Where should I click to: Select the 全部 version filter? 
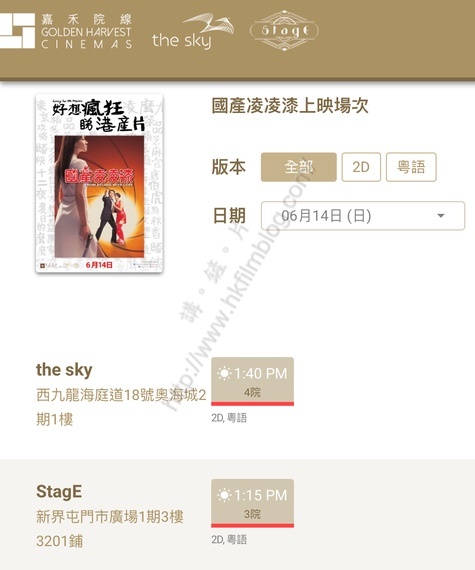(299, 167)
